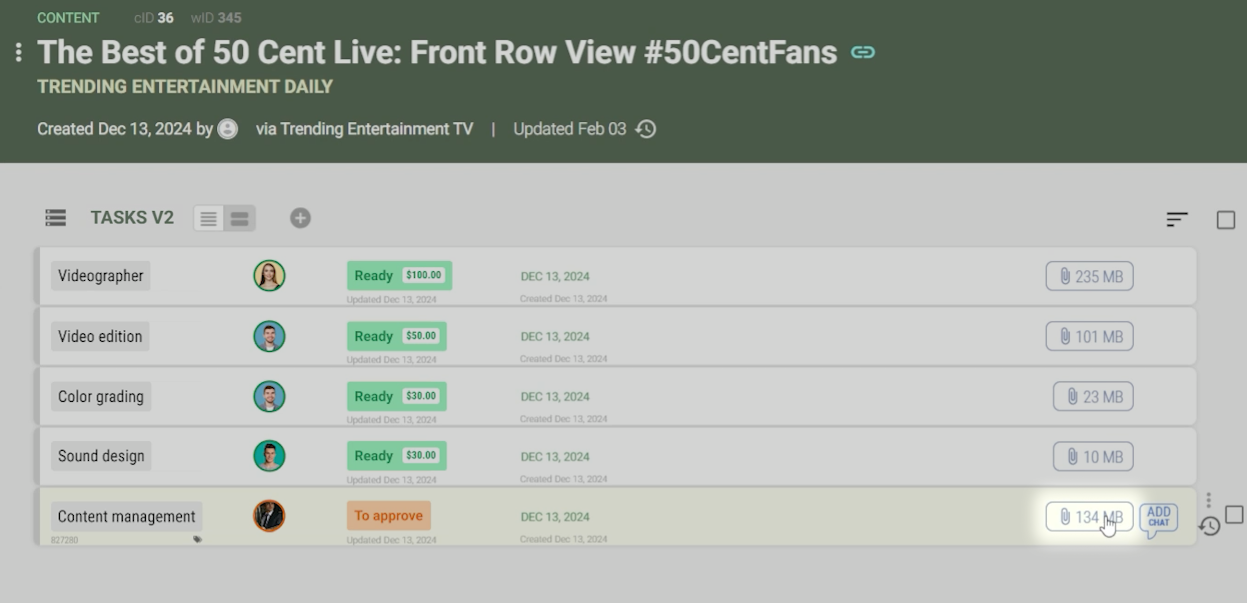Viewport: 1247px width, 603px height.
Task: Open update history next to Updated Feb 03
Action: tap(646, 129)
